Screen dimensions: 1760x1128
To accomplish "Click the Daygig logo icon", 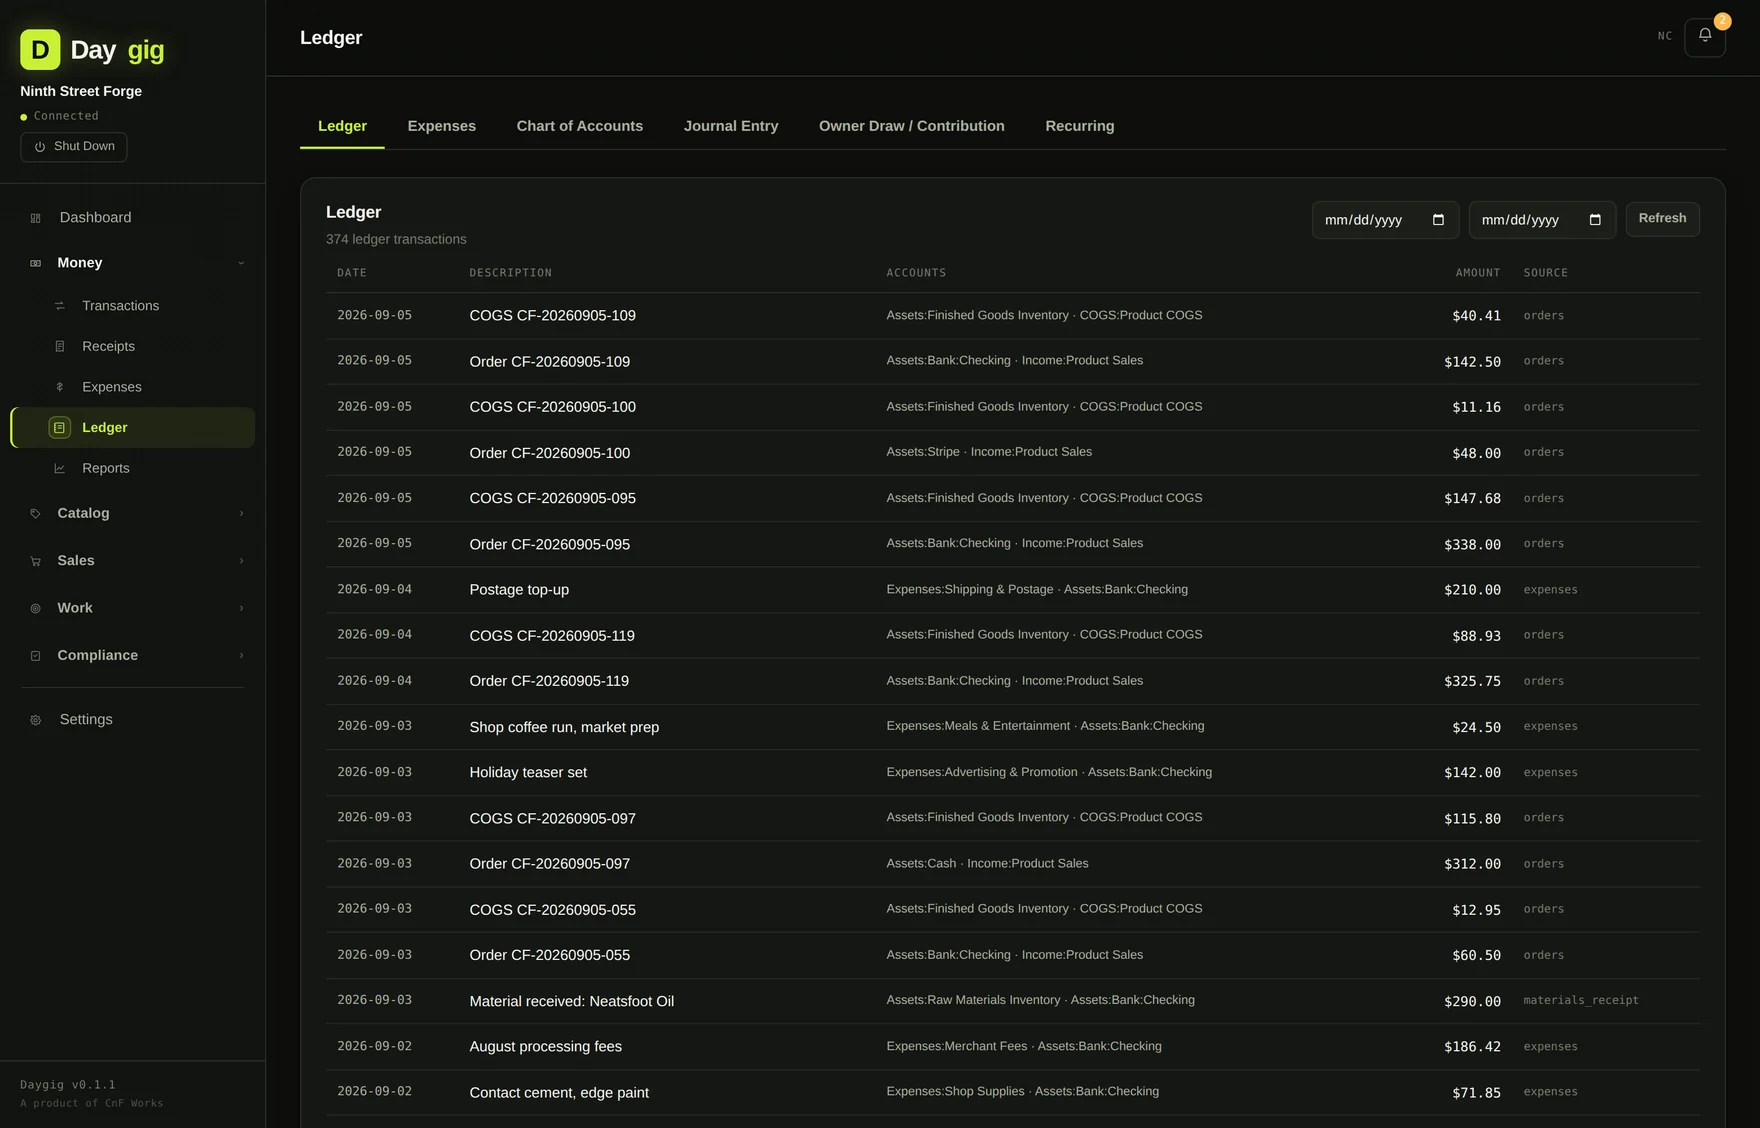I will click(x=40, y=49).
